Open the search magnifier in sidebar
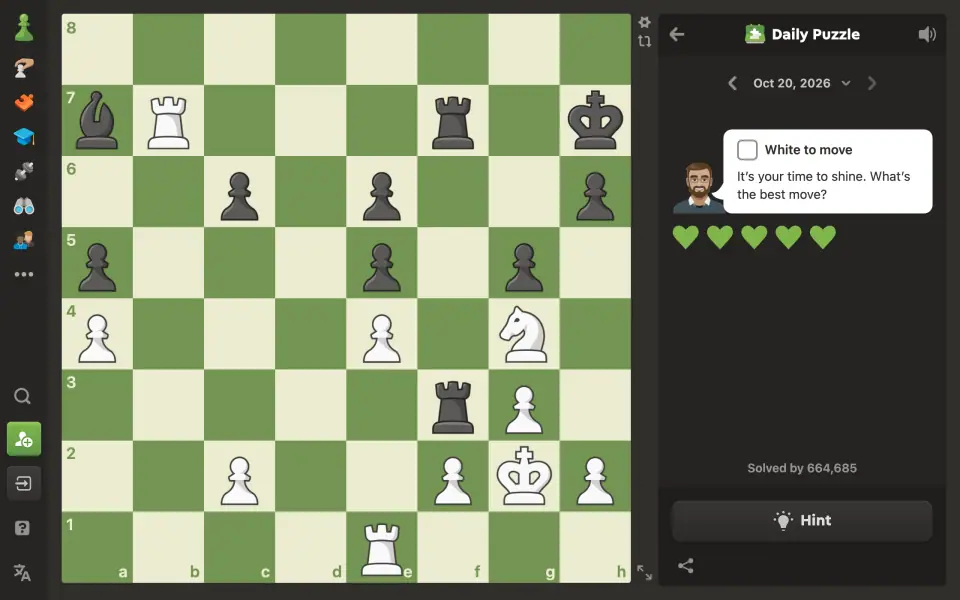 (x=23, y=397)
